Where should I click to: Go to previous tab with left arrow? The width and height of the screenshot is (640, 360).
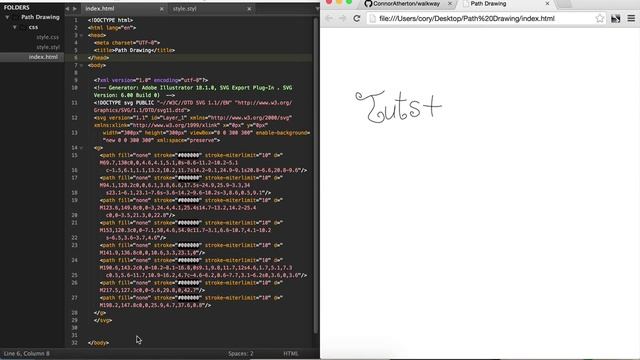(67, 9)
